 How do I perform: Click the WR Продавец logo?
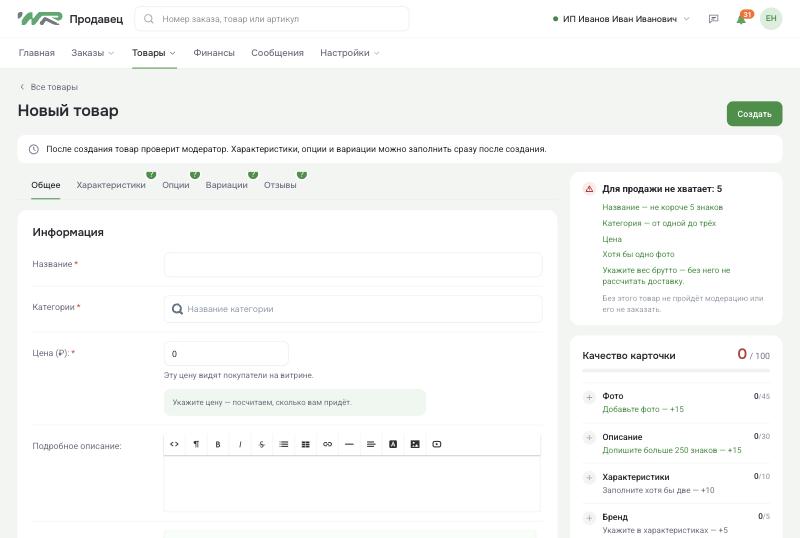tap(70, 19)
